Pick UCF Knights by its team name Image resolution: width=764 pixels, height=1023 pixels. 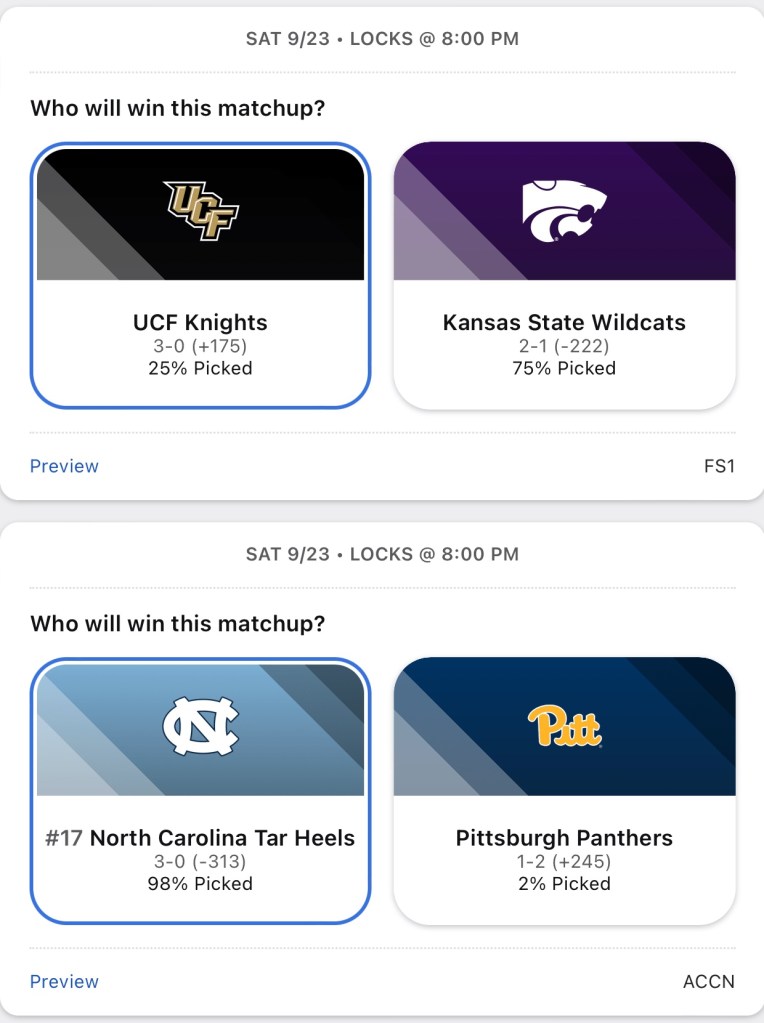point(200,323)
